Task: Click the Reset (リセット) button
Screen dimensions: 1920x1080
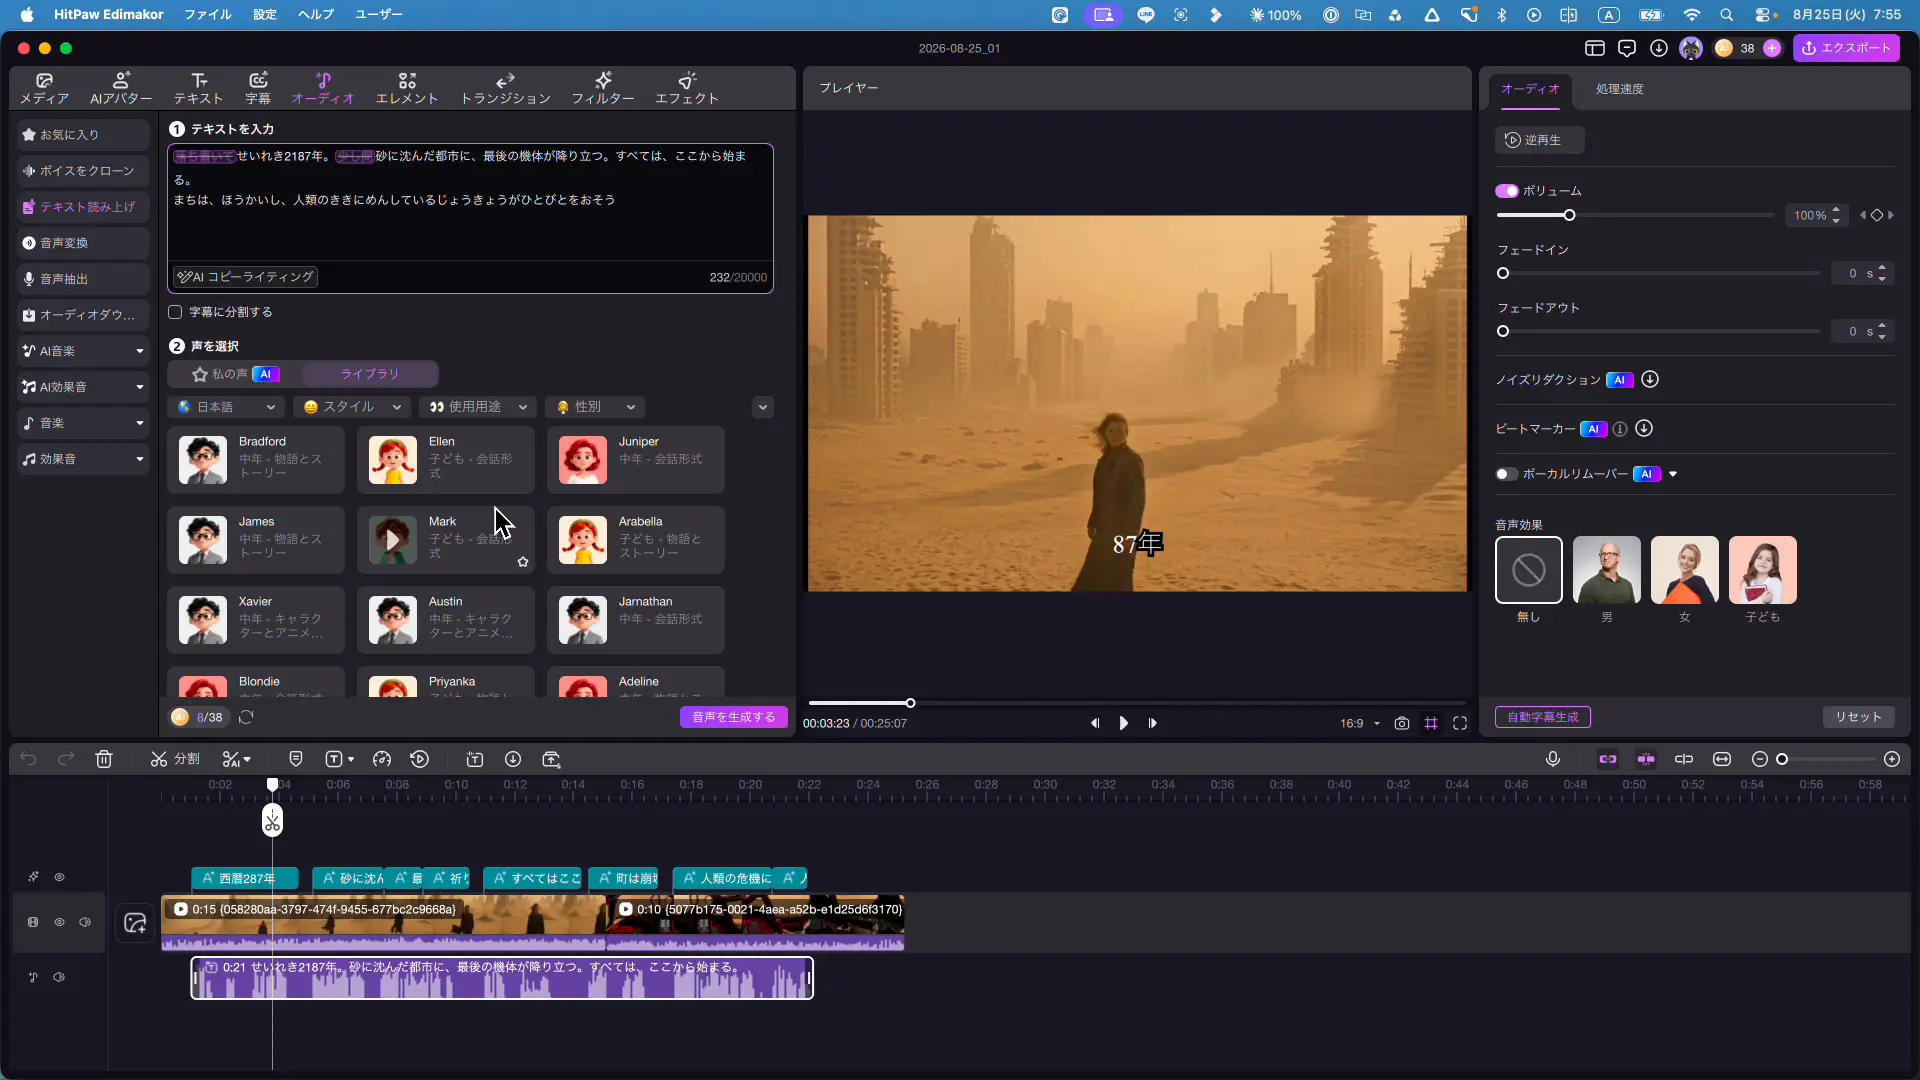Action: point(1859,717)
